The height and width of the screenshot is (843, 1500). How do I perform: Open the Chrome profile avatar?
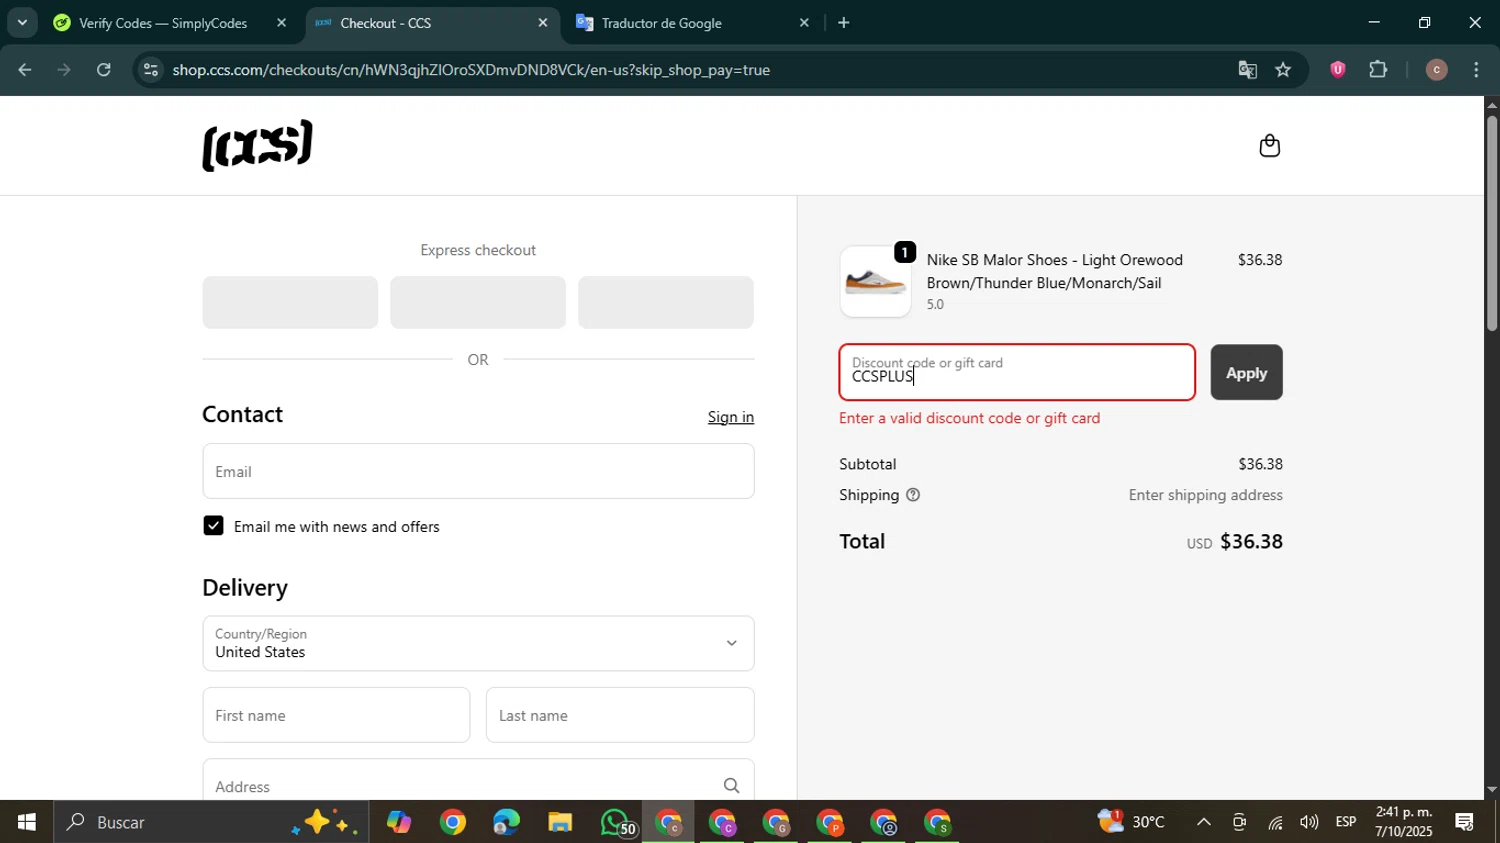pyautogui.click(x=1436, y=70)
